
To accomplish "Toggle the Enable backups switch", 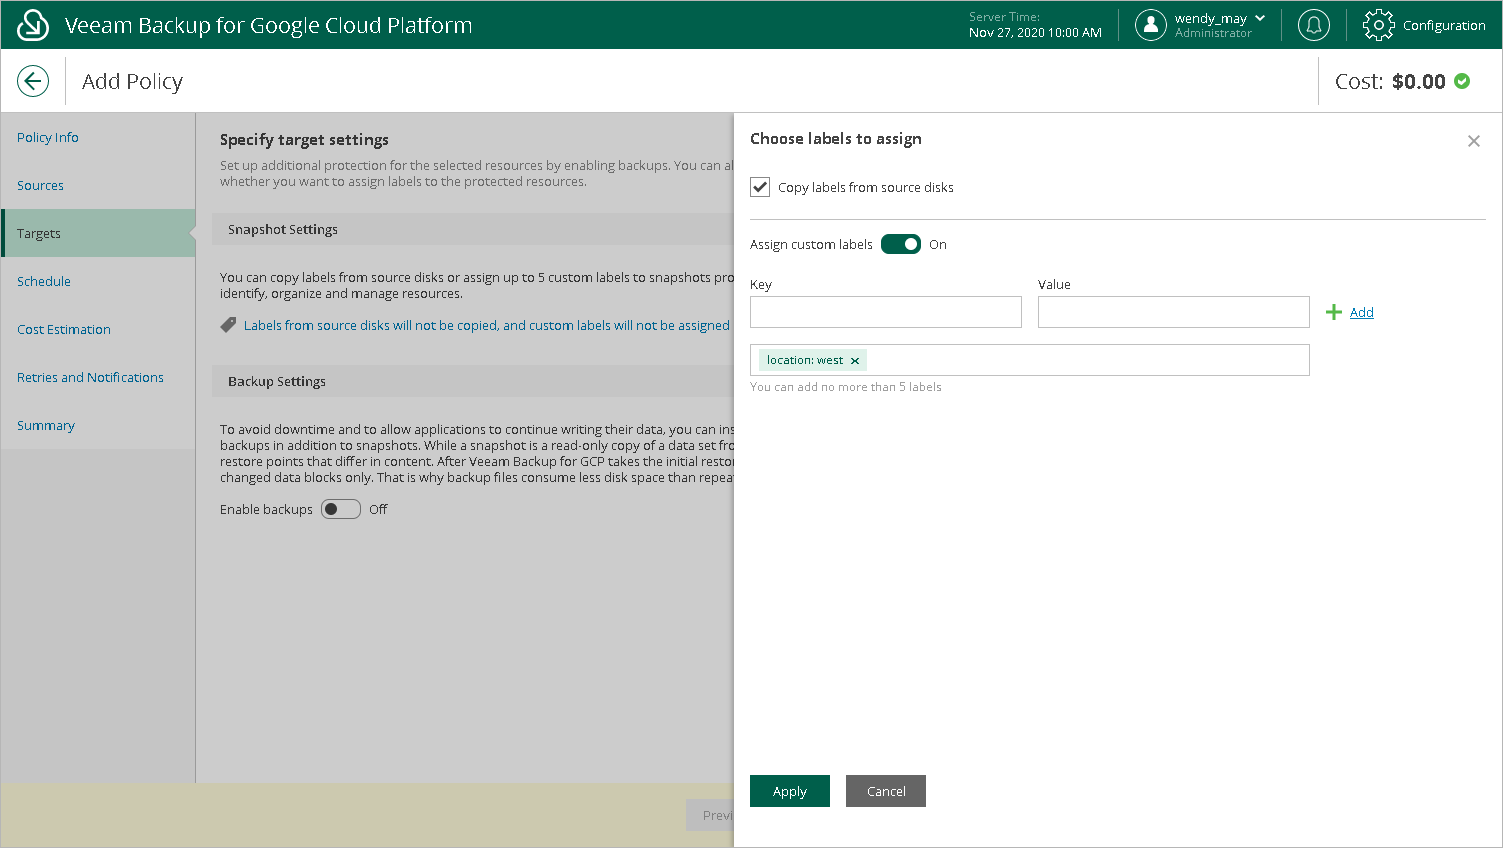I will pos(341,509).
